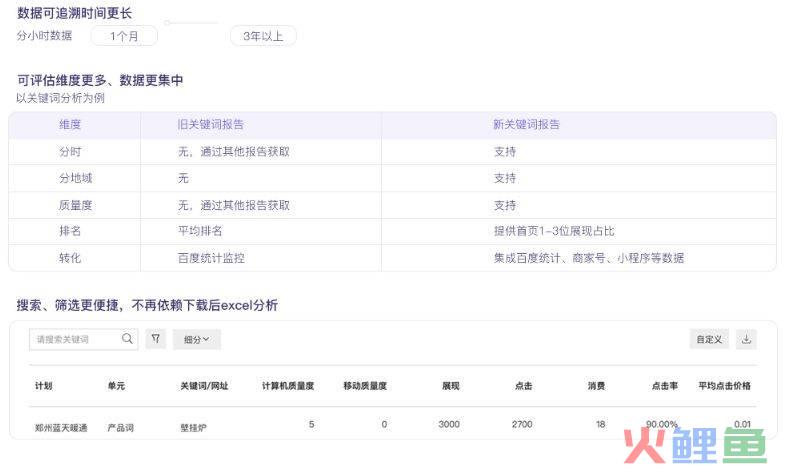
Task: Sort by 计划 column header
Action: click(43, 386)
